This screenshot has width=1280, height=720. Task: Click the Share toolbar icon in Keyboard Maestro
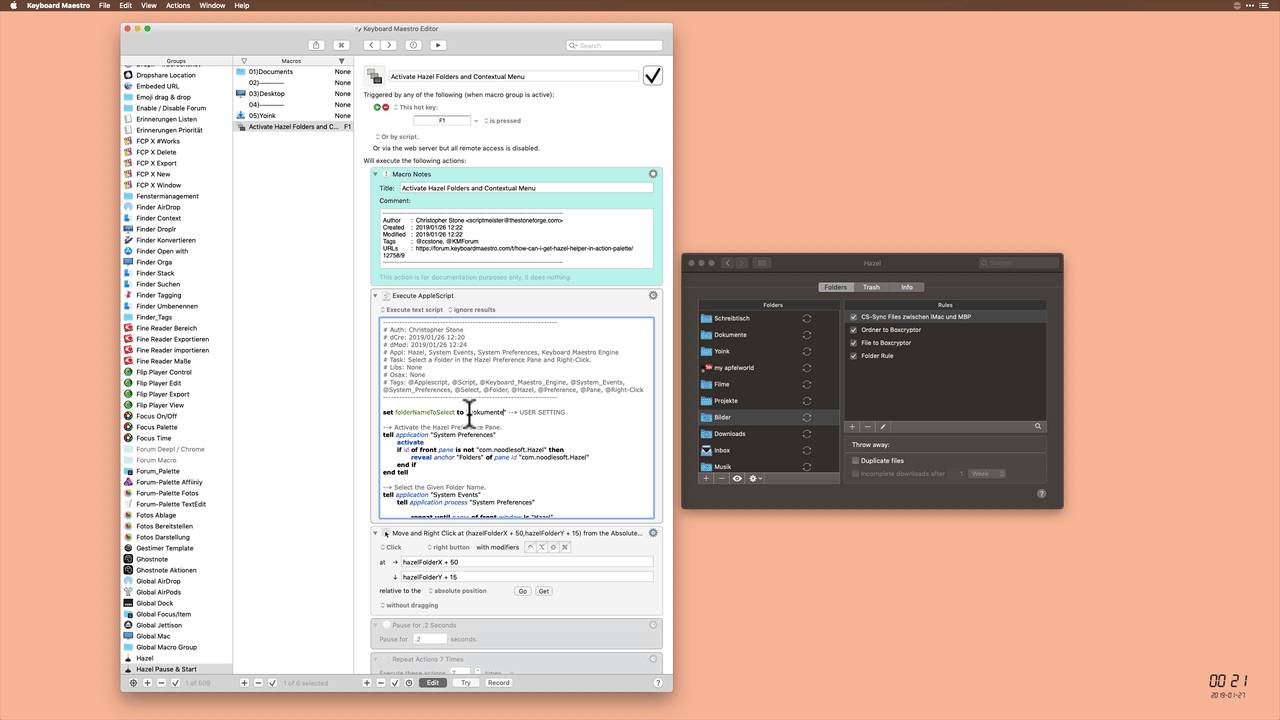(317, 45)
